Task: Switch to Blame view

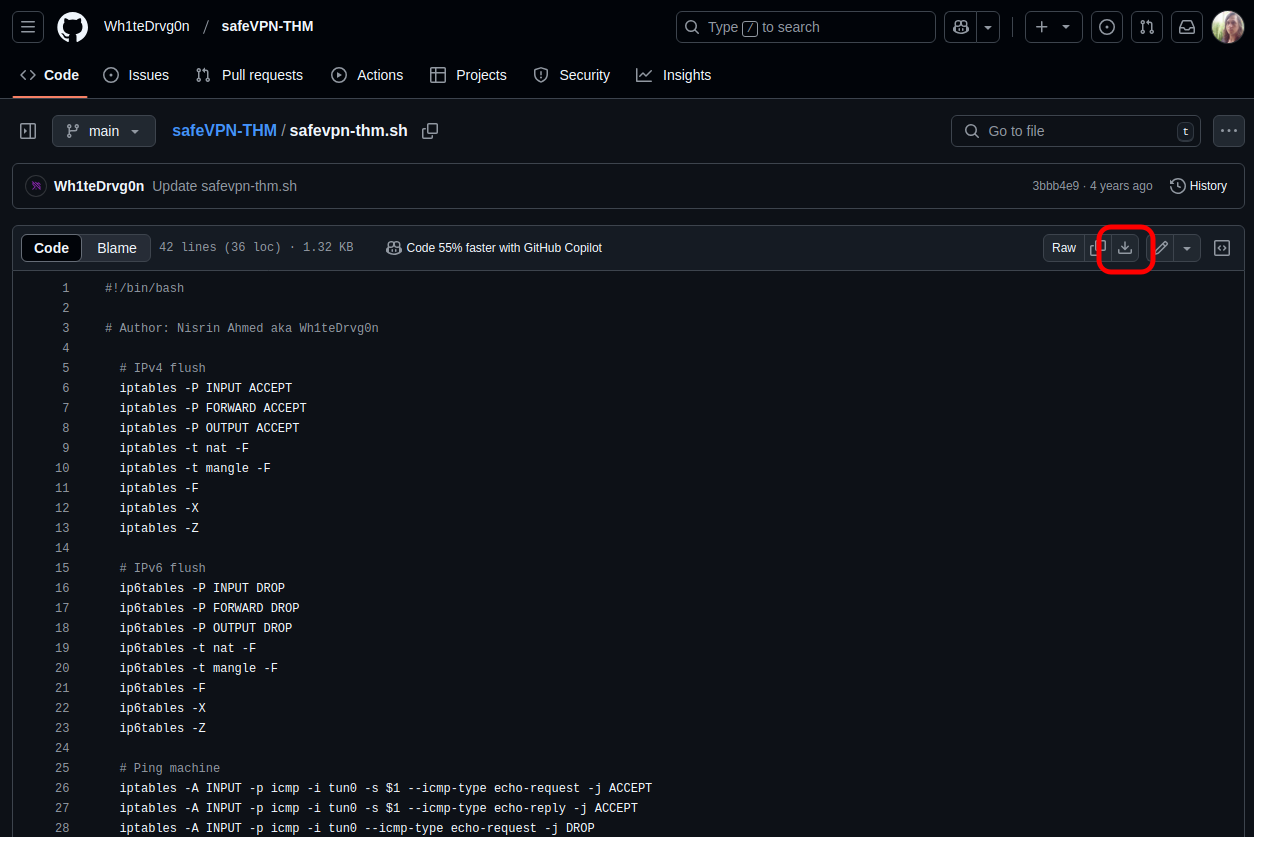Action: pos(117,248)
